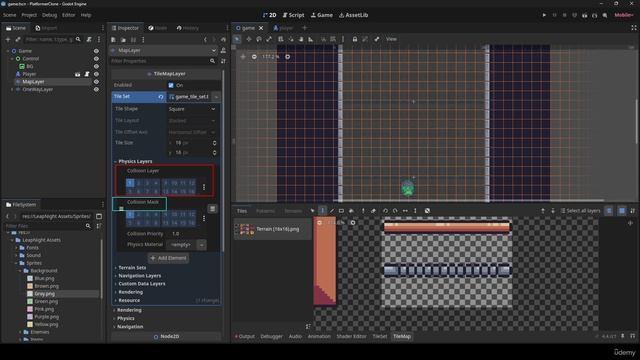This screenshot has width=640, height=360.
Task: Revert the Tile Set property
Action: click(x=161, y=97)
